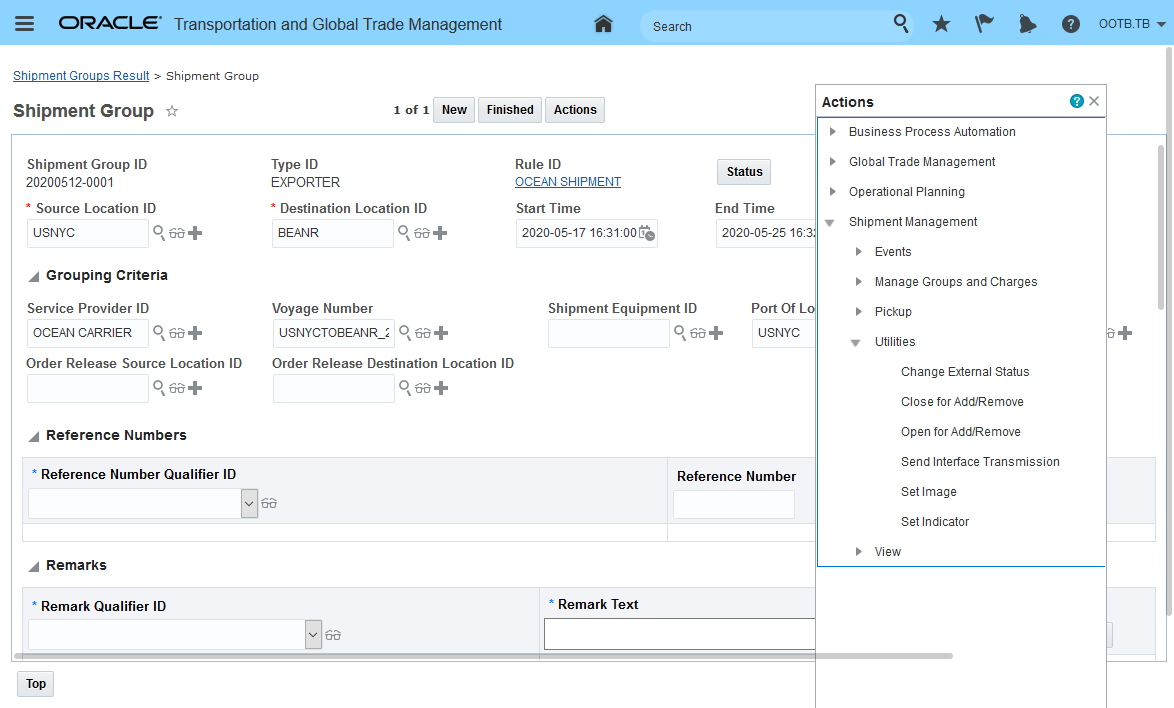Search Order Release Source Location ID

pyautogui.click(x=159, y=388)
